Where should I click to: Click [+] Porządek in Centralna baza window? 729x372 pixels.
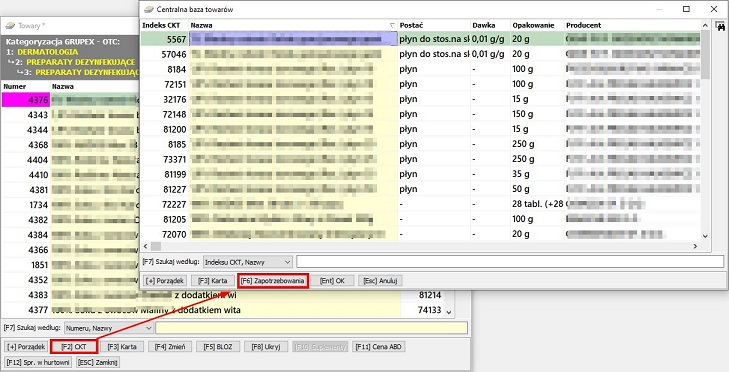point(165,281)
